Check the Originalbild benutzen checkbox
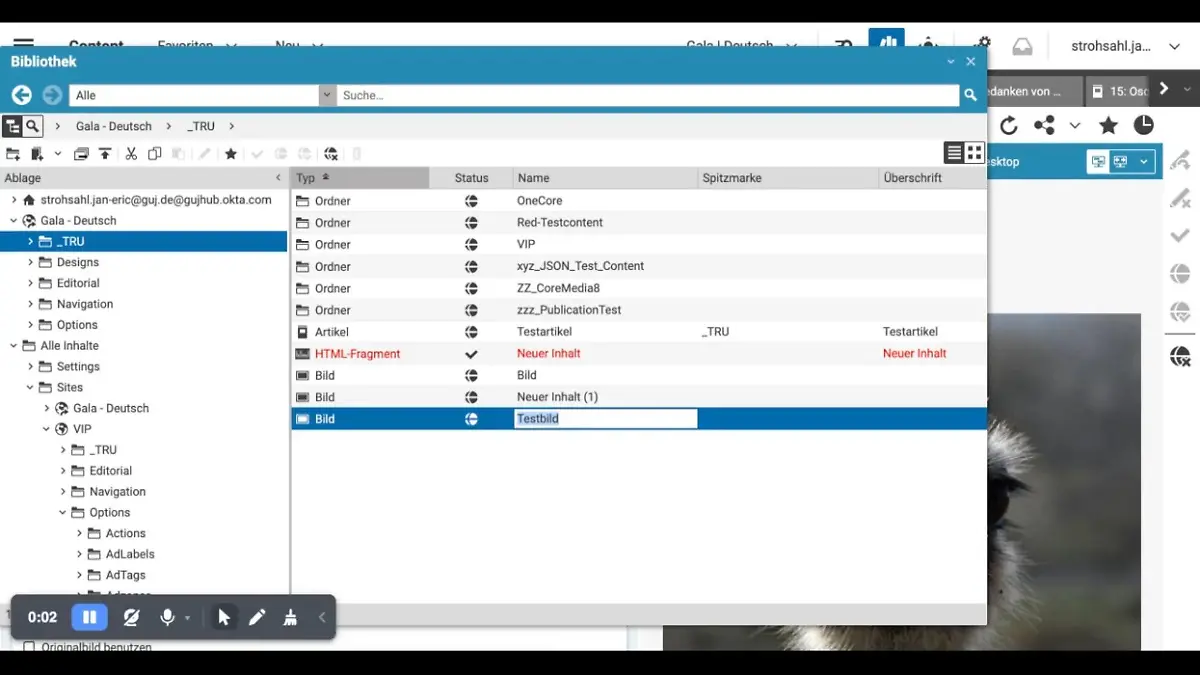Image resolution: width=1200 pixels, height=675 pixels. (x=29, y=647)
